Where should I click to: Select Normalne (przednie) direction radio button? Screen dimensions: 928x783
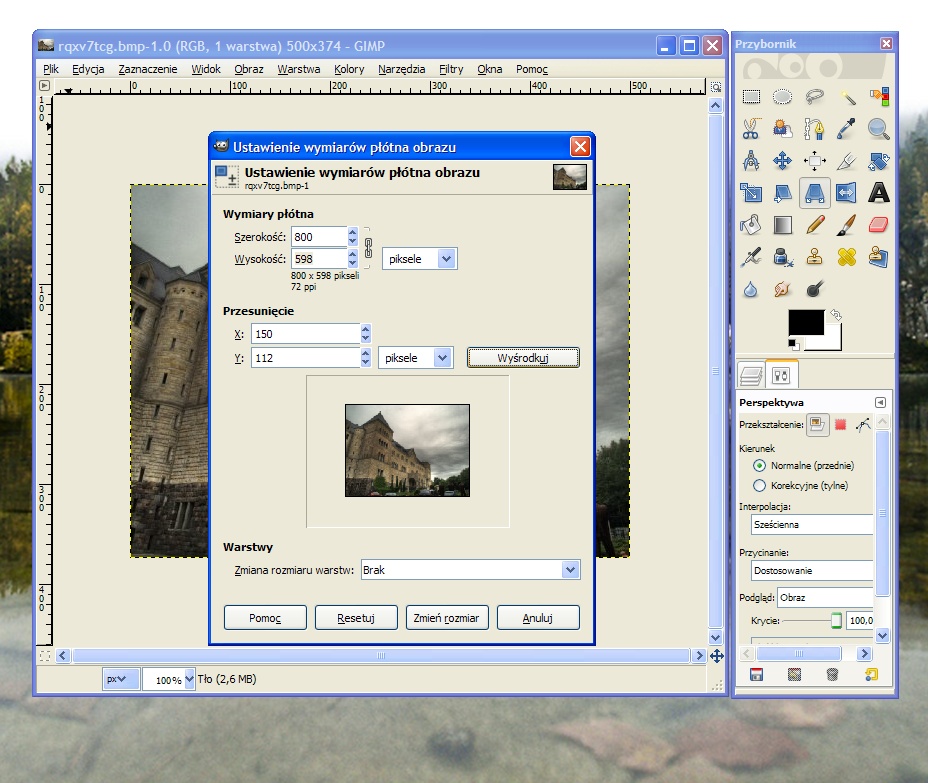[x=759, y=466]
